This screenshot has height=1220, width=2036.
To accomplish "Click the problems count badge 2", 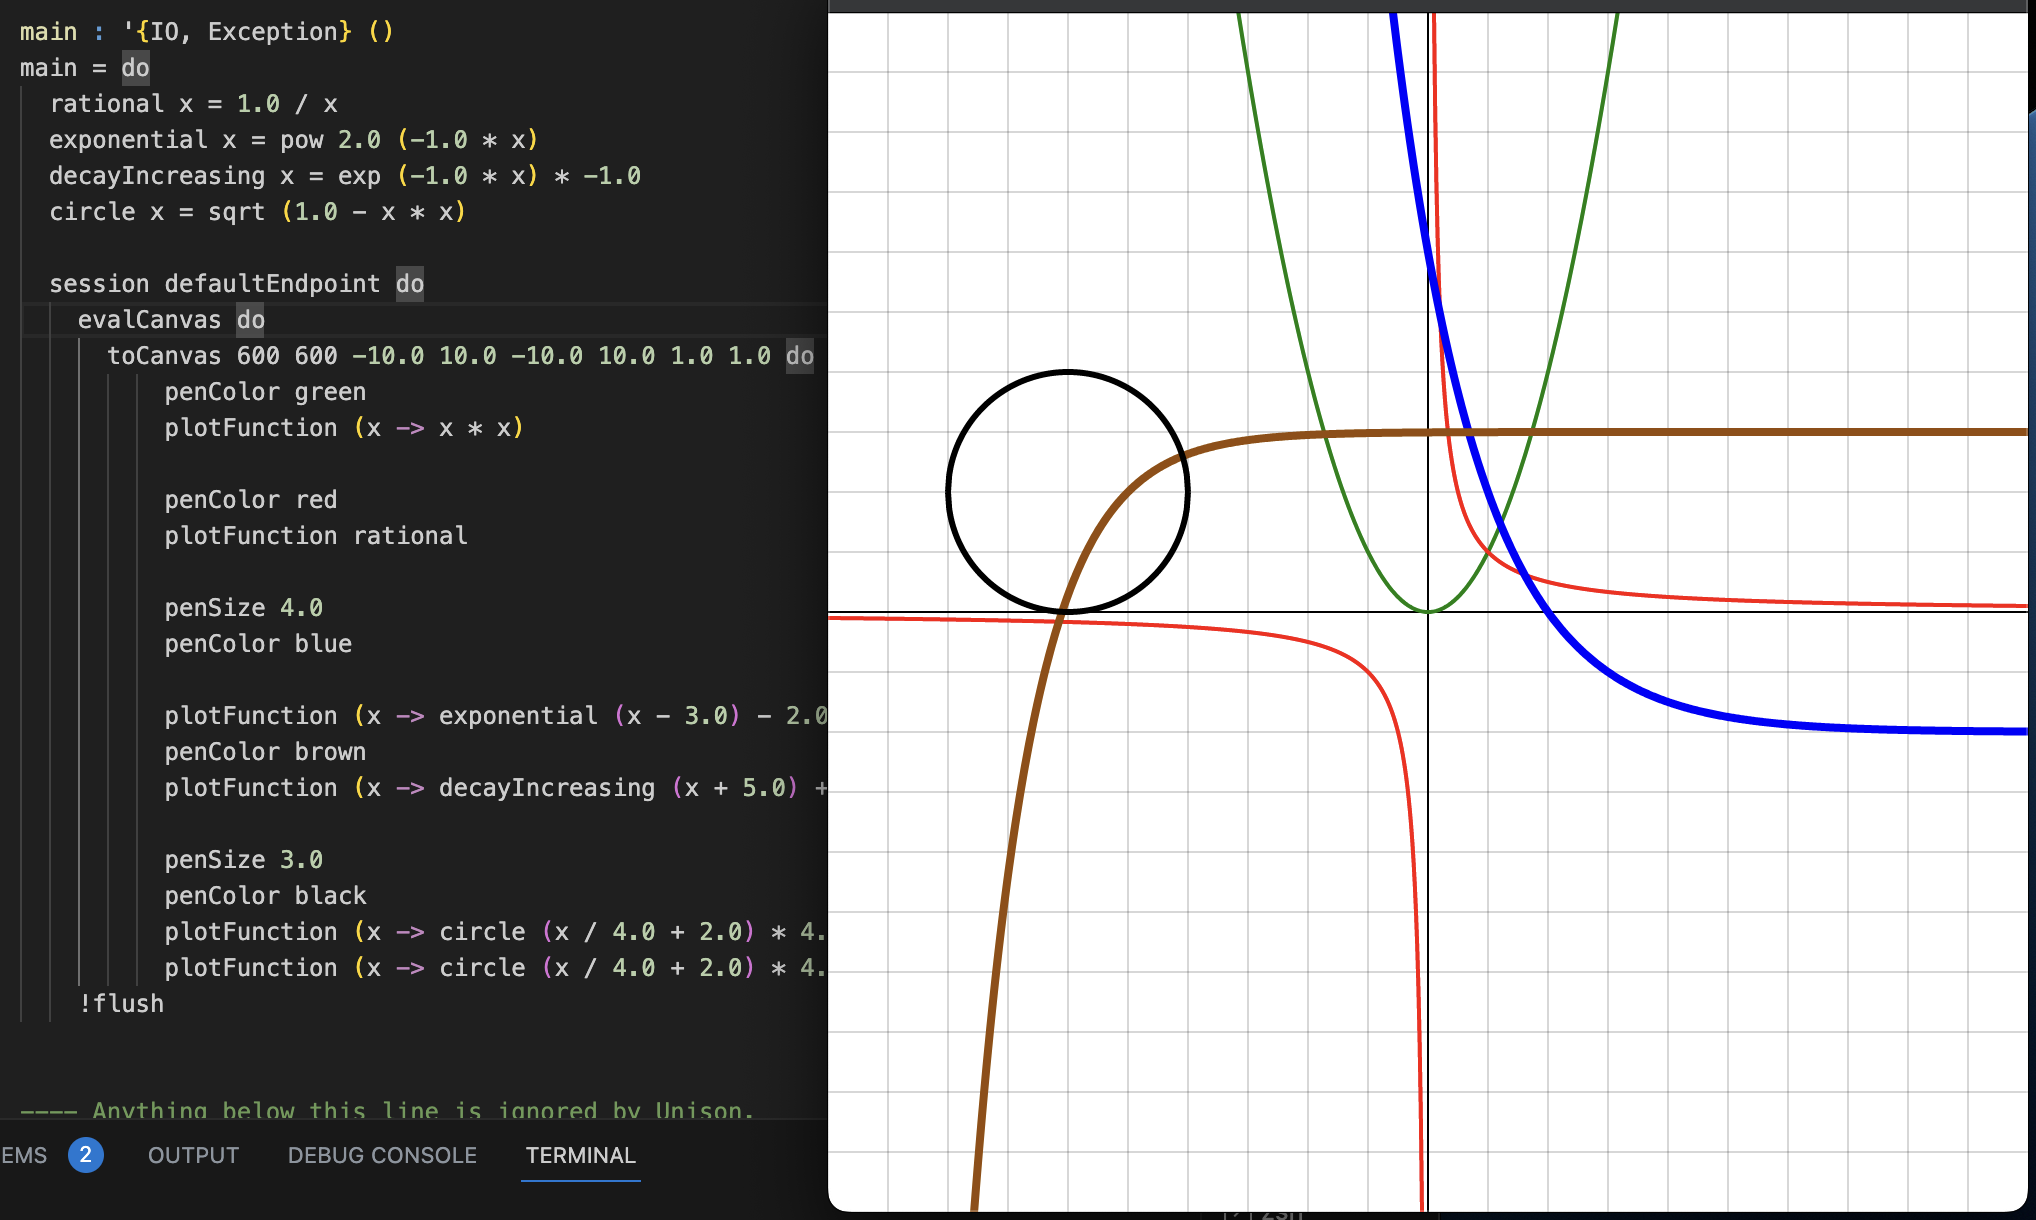I will point(86,1155).
